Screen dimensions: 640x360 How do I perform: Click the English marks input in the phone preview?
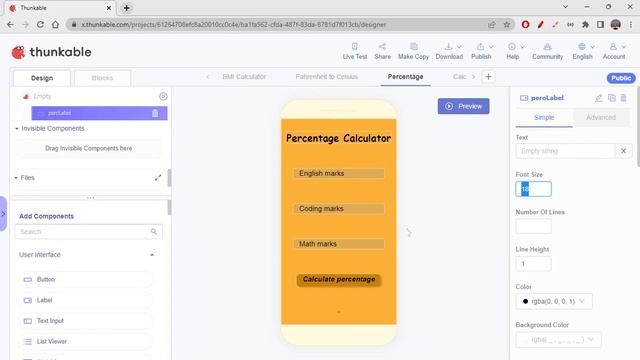tap(338, 173)
